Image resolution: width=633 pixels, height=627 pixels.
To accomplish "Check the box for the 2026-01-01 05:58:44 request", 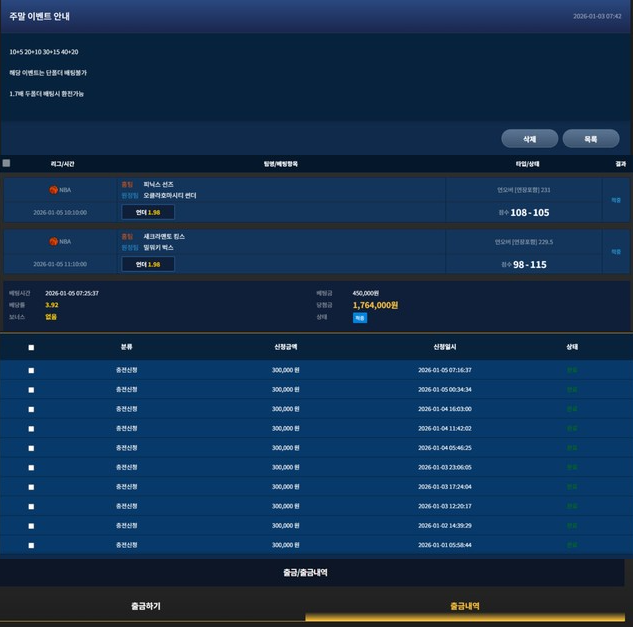I will pyautogui.click(x=31, y=545).
